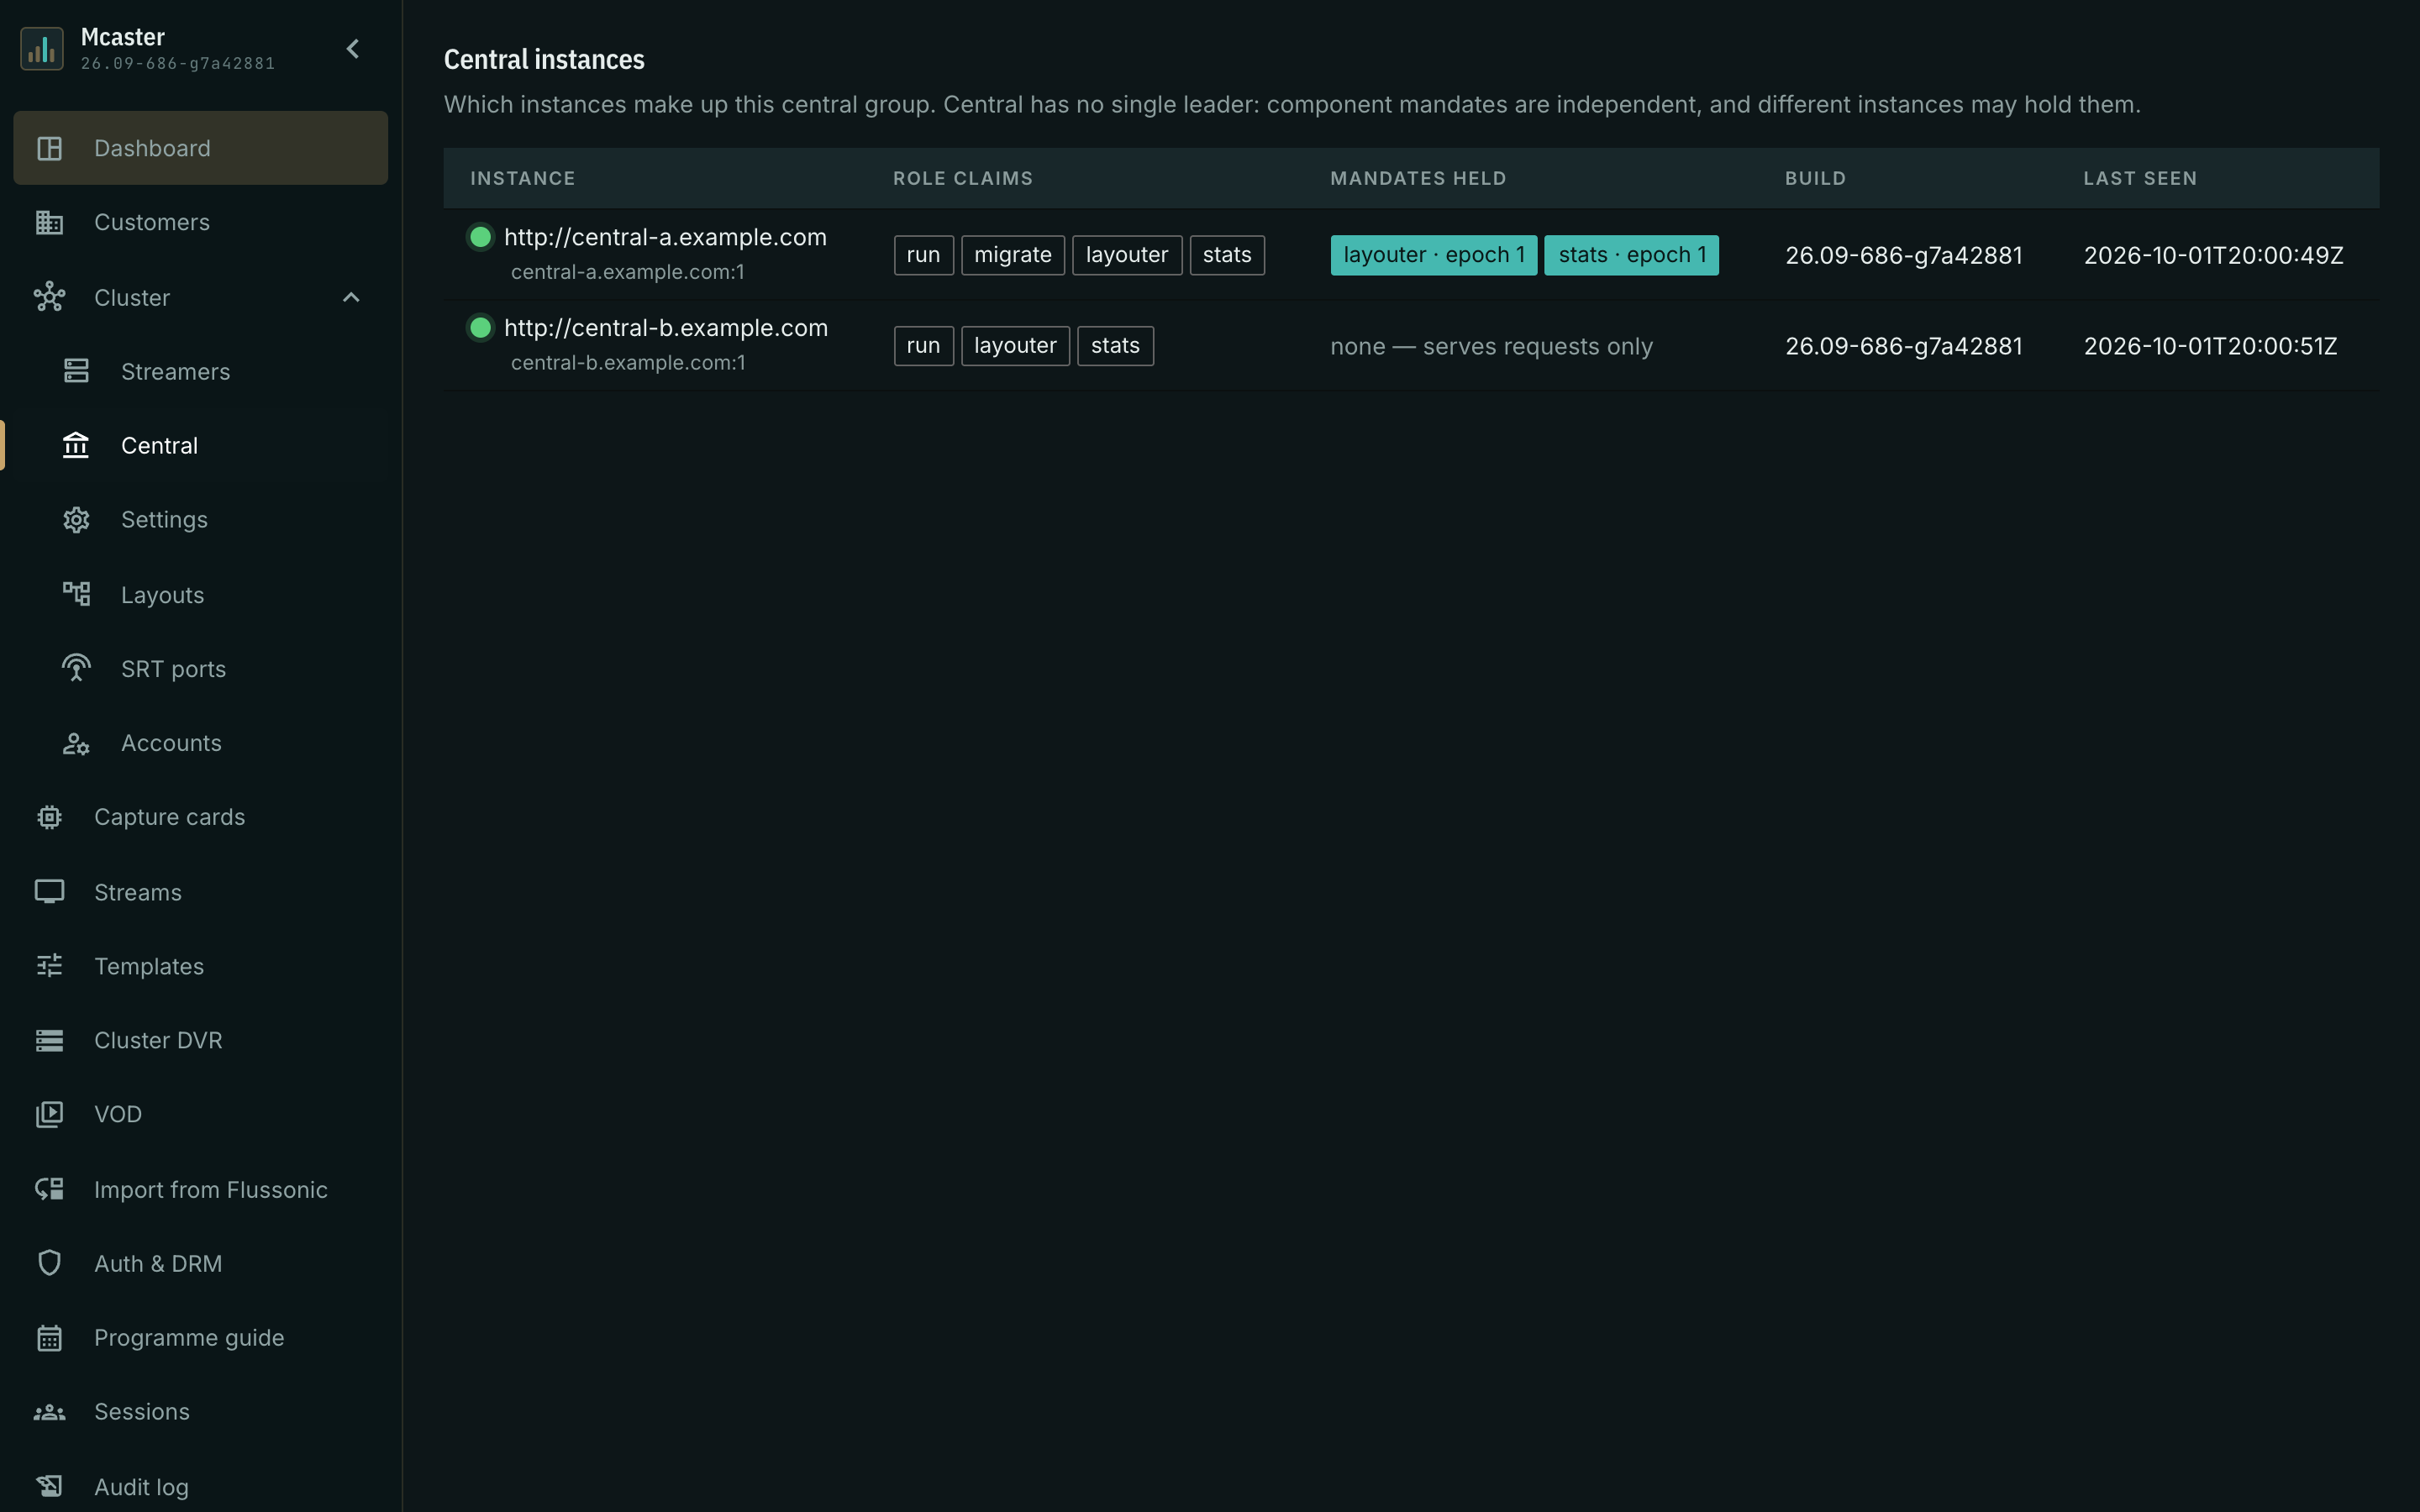
Task: Open Customers menu entry
Action: point(201,222)
